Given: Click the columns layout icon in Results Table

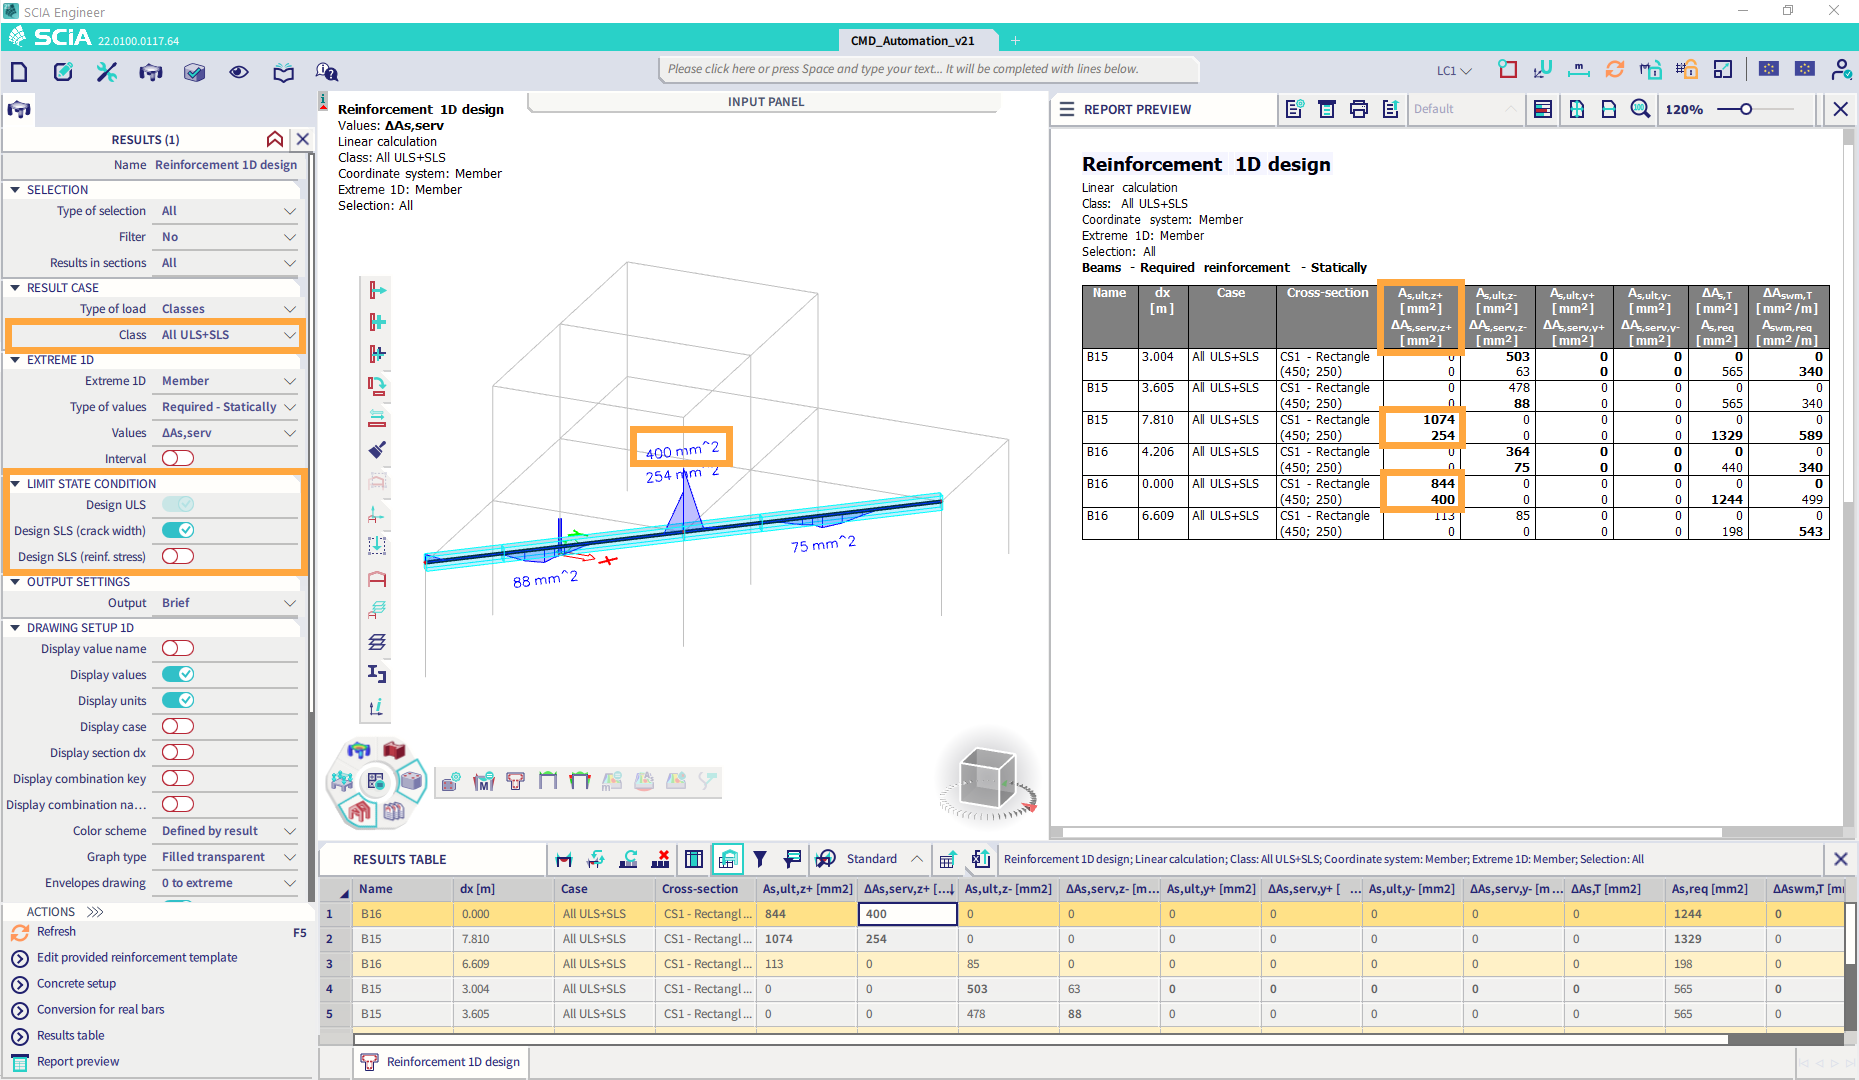Looking at the screenshot, I should point(694,859).
